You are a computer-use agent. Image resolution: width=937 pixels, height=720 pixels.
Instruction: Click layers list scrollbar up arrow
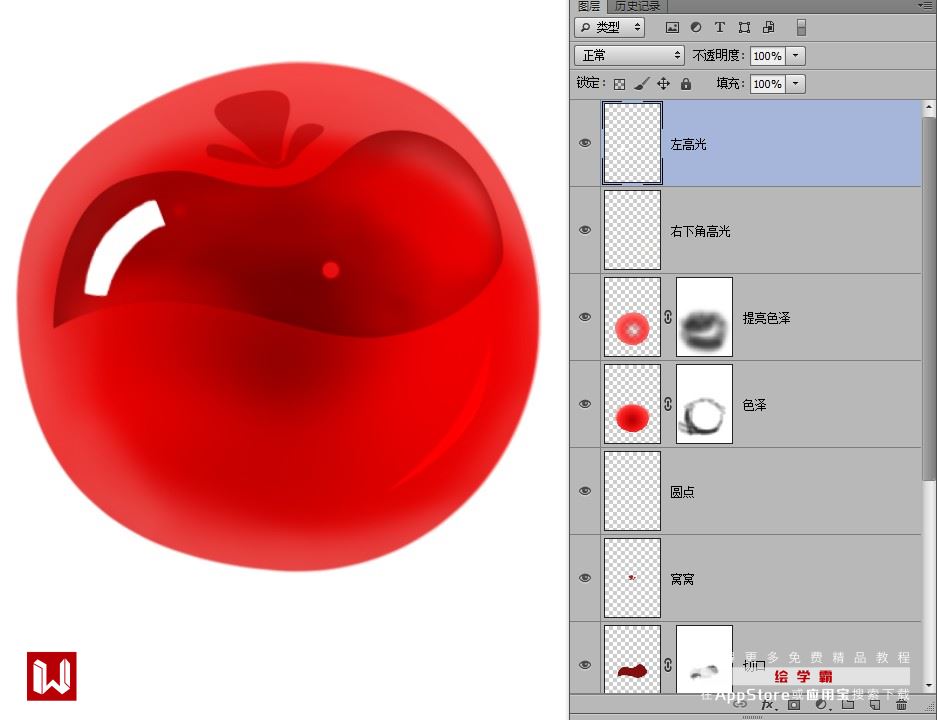tap(929, 108)
